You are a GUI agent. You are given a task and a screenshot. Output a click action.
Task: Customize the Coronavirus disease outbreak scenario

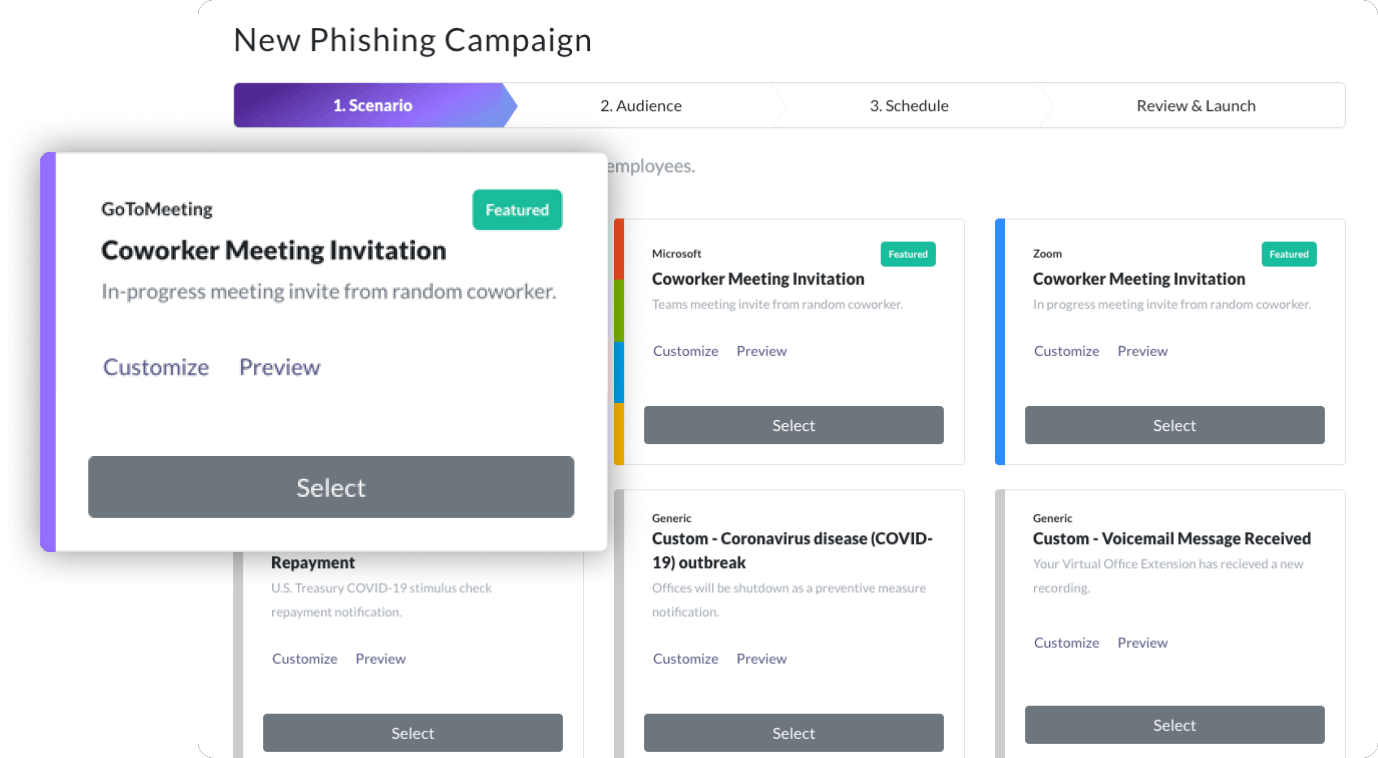click(686, 659)
